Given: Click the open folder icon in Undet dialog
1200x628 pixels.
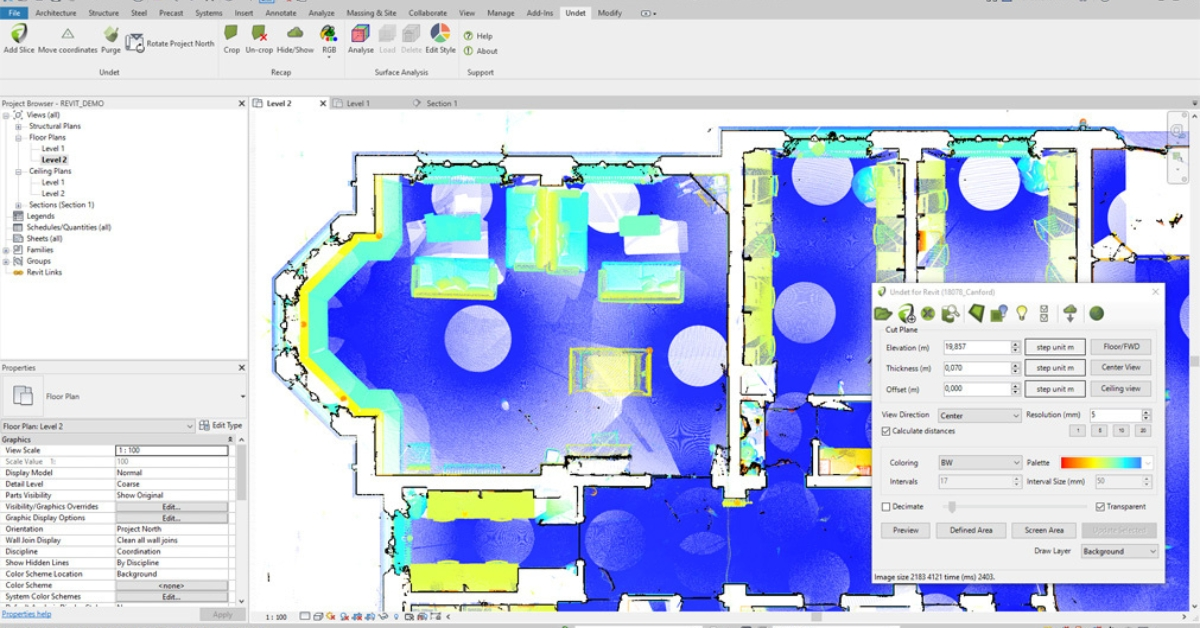Looking at the screenshot, I should click(883, 313).
